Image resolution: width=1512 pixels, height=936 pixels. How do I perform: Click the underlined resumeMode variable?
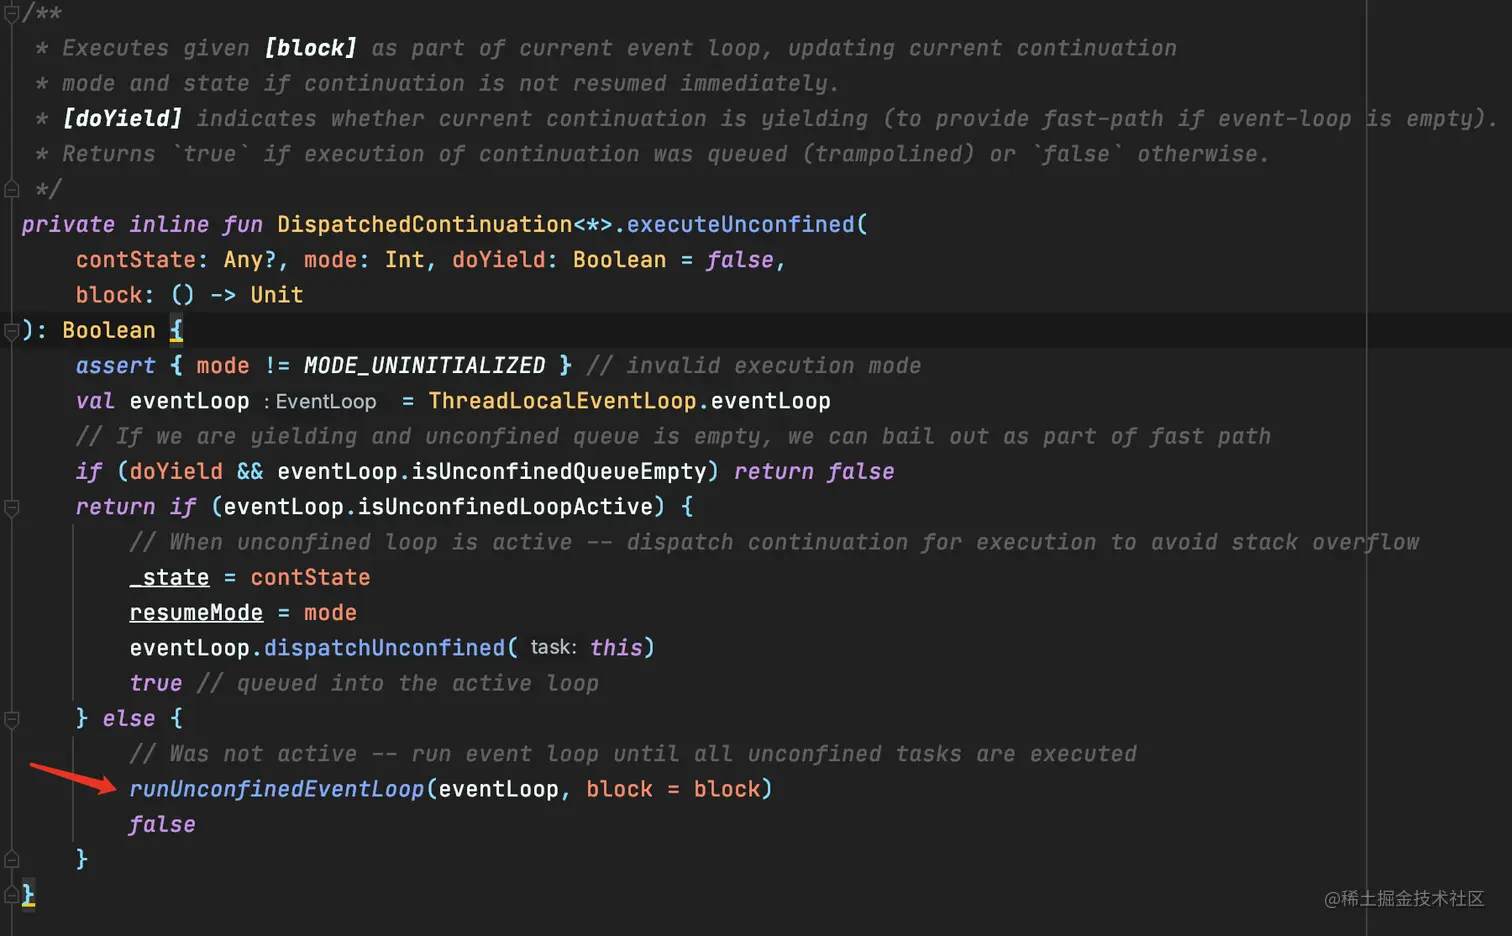(x=196, y=613)
